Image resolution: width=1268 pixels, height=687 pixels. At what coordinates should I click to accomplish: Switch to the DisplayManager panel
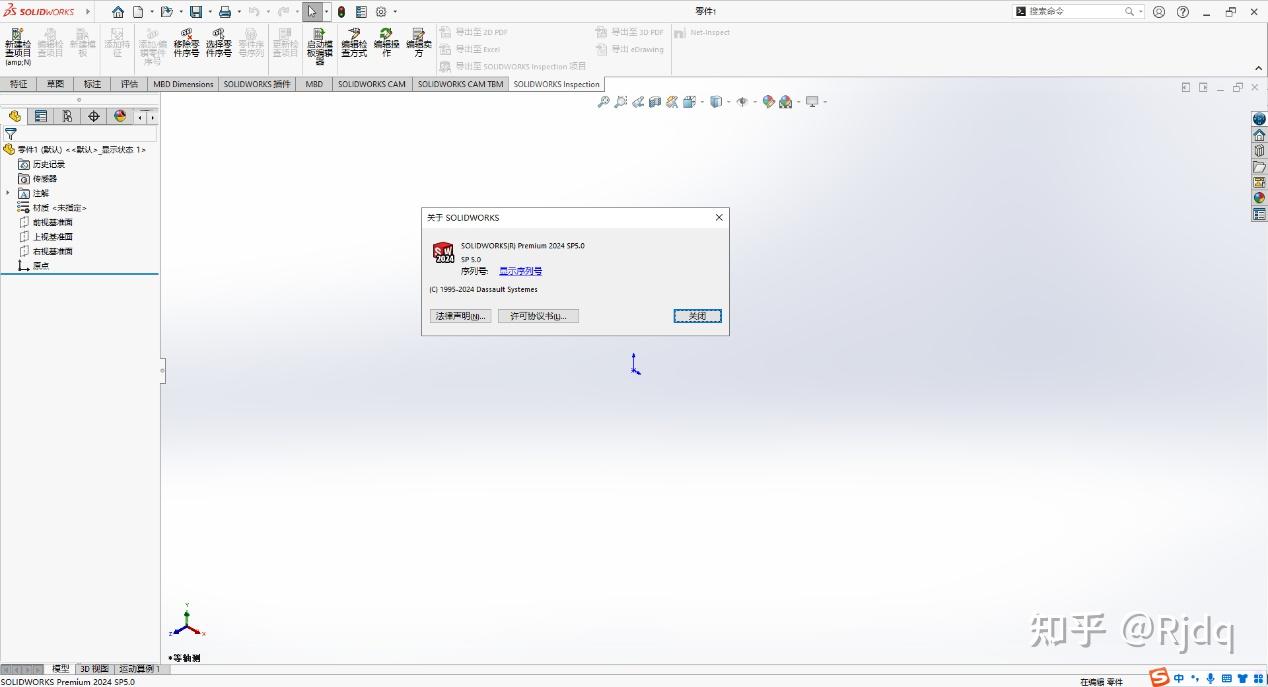[x=120, y=116]
